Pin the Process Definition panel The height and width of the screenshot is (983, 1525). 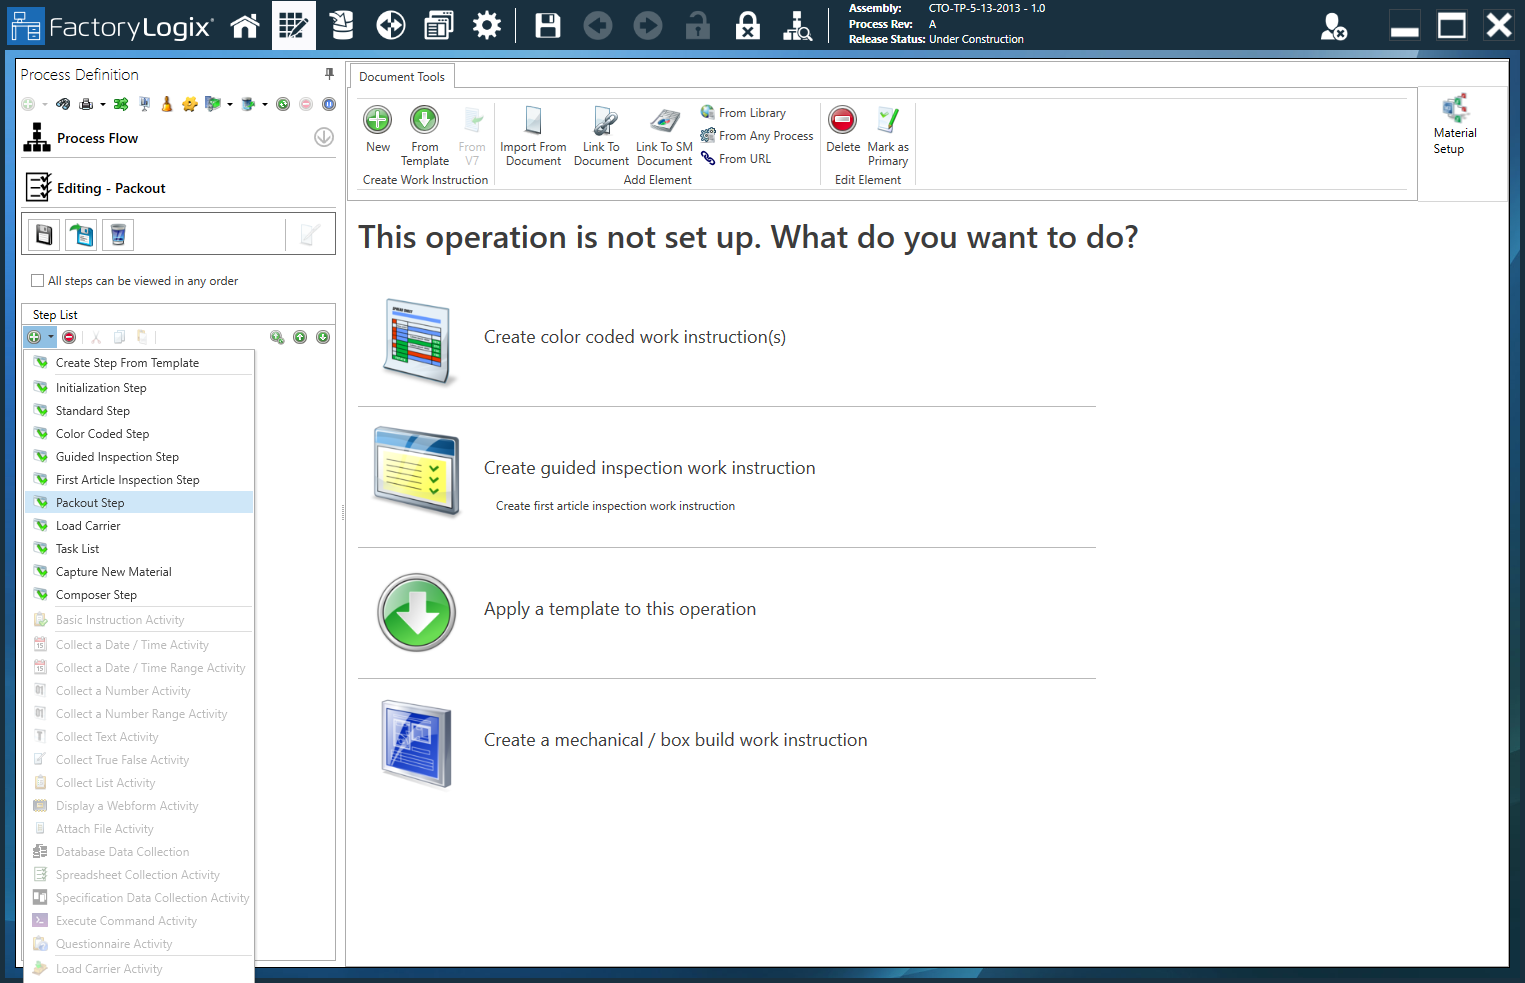pyautogui.click(x=329, y=74)
